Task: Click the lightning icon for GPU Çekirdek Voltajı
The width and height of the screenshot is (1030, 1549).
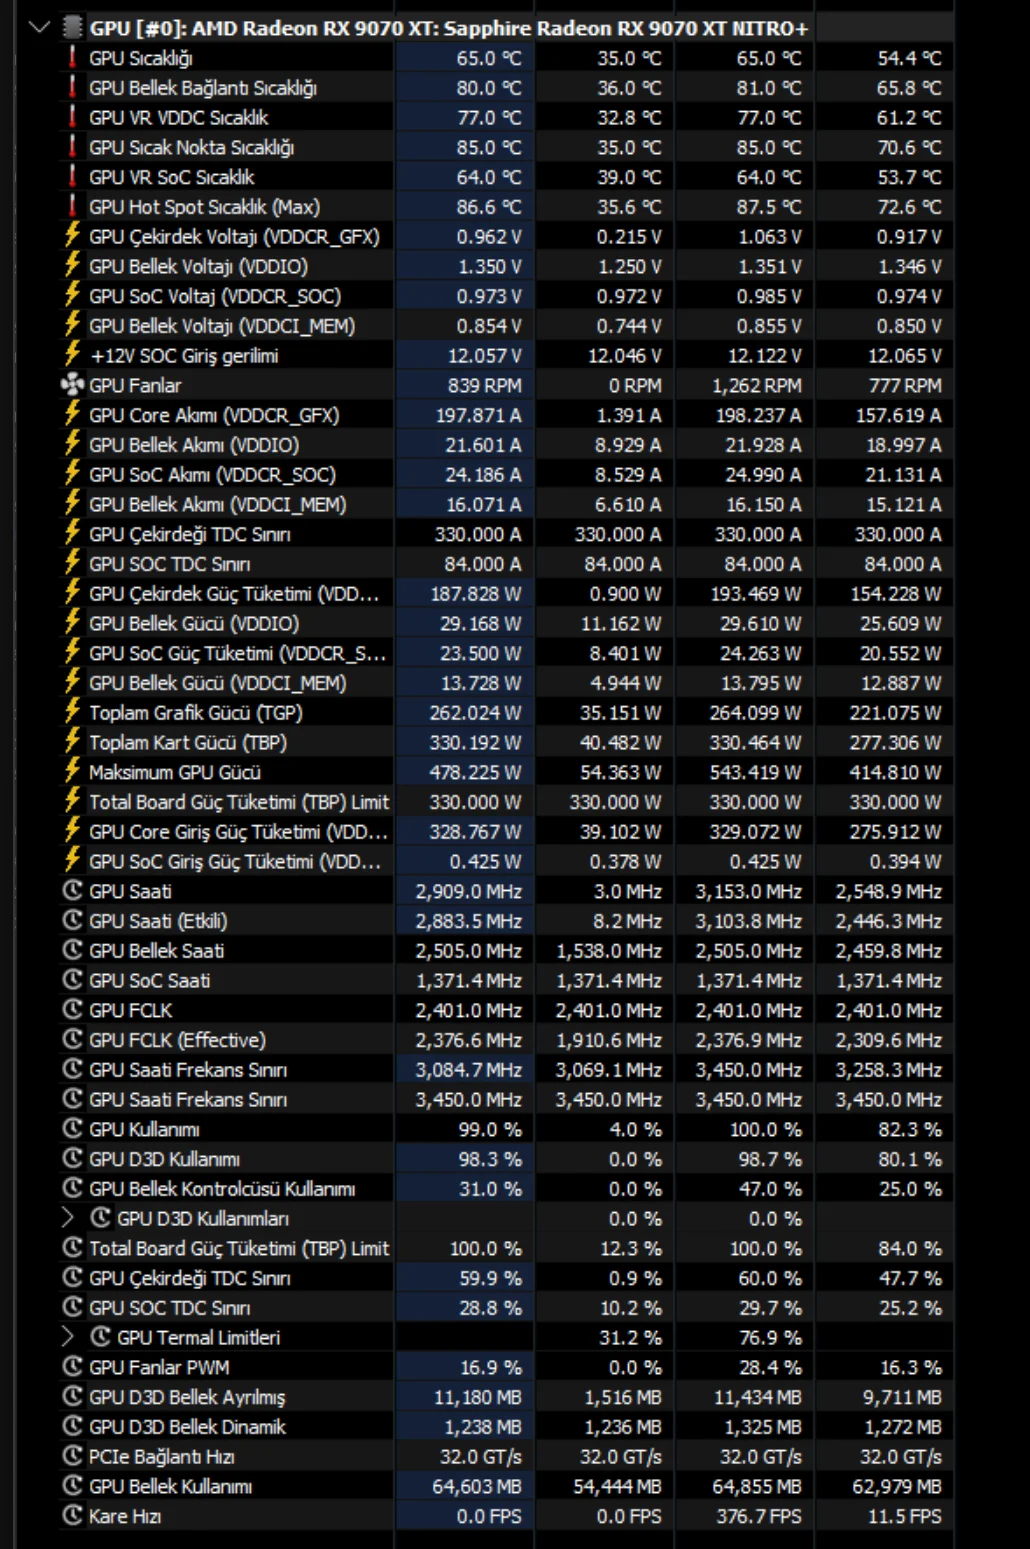Action: (72, 236)
